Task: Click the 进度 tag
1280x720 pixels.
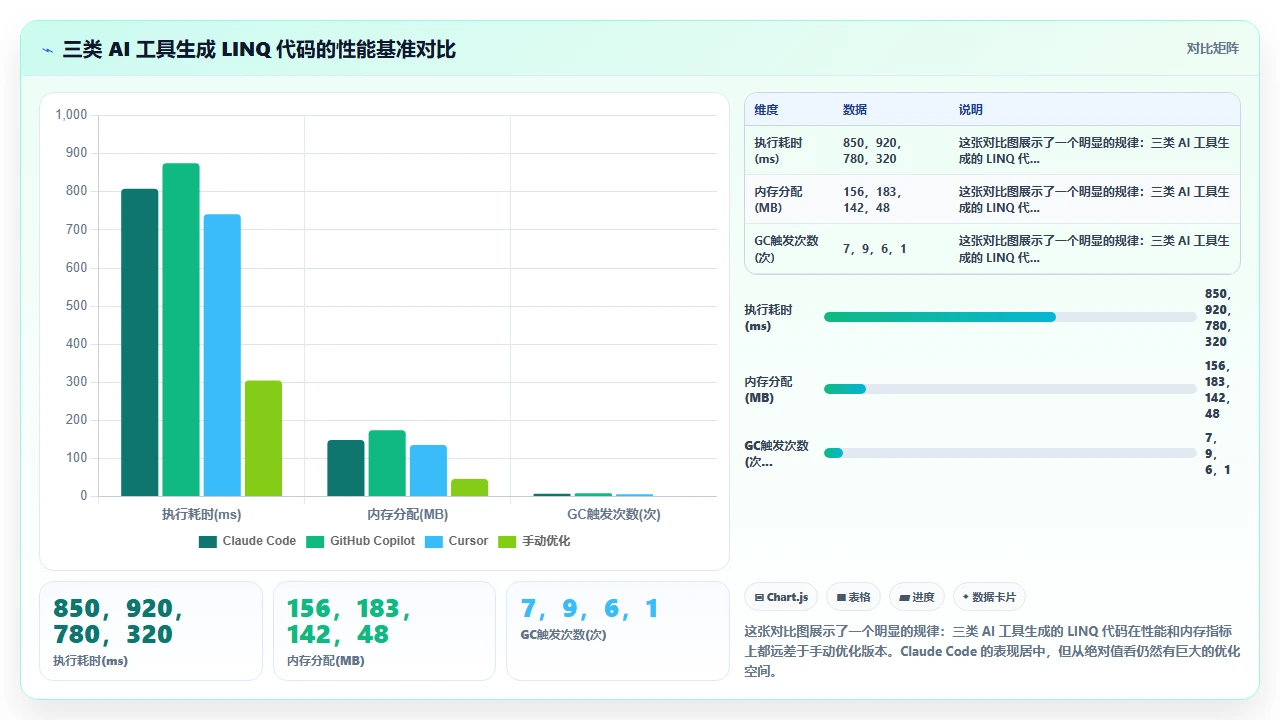Action: point(916,597)
